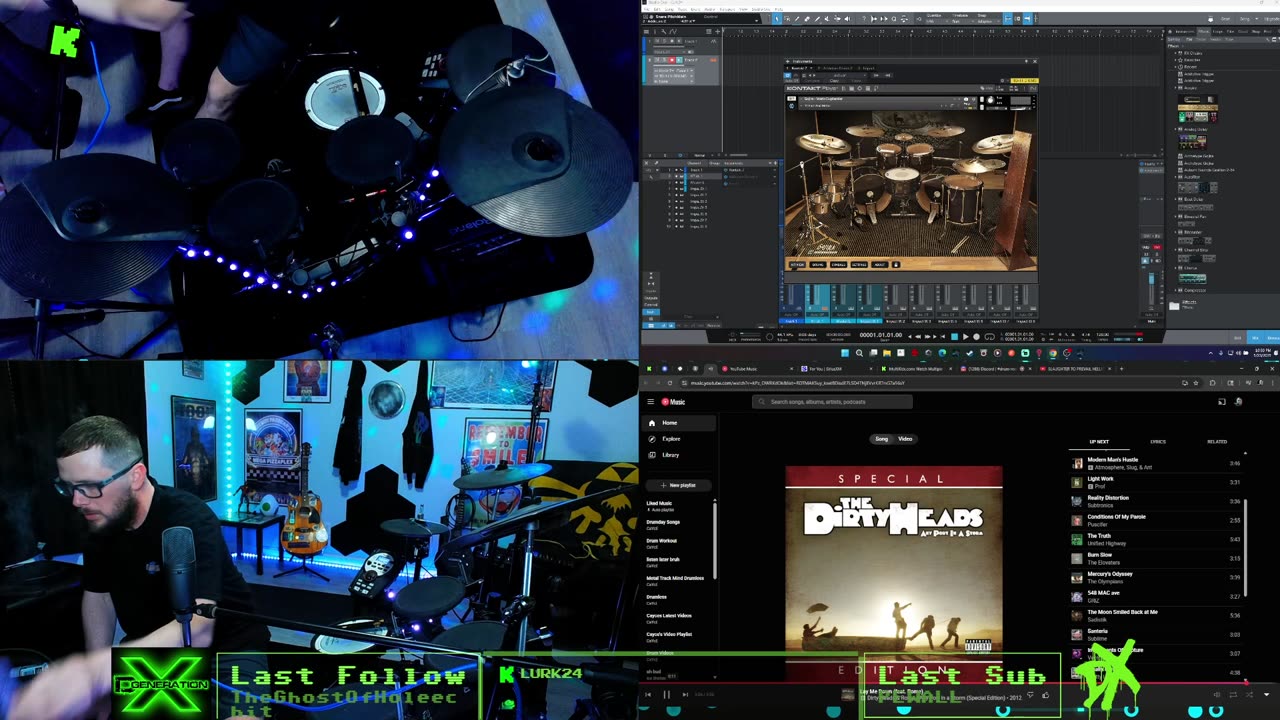The height and width of the screenshot is (720, 1280).
Task: Like the current song with thumbs up
Action: (x=1045, y=695)
